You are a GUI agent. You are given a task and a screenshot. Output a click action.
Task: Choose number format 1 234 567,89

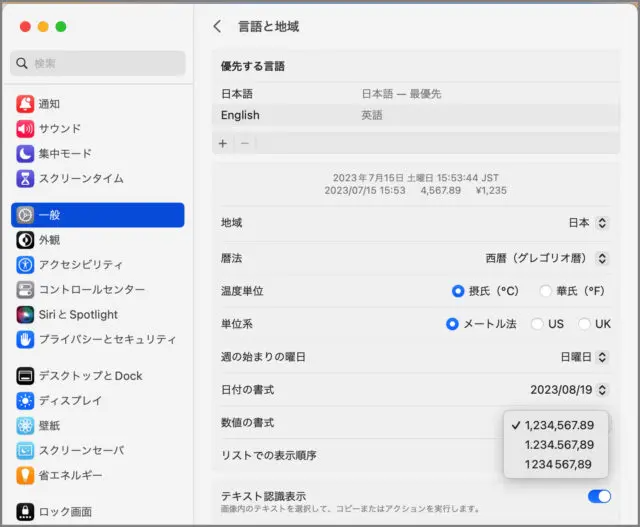[556, 464]
